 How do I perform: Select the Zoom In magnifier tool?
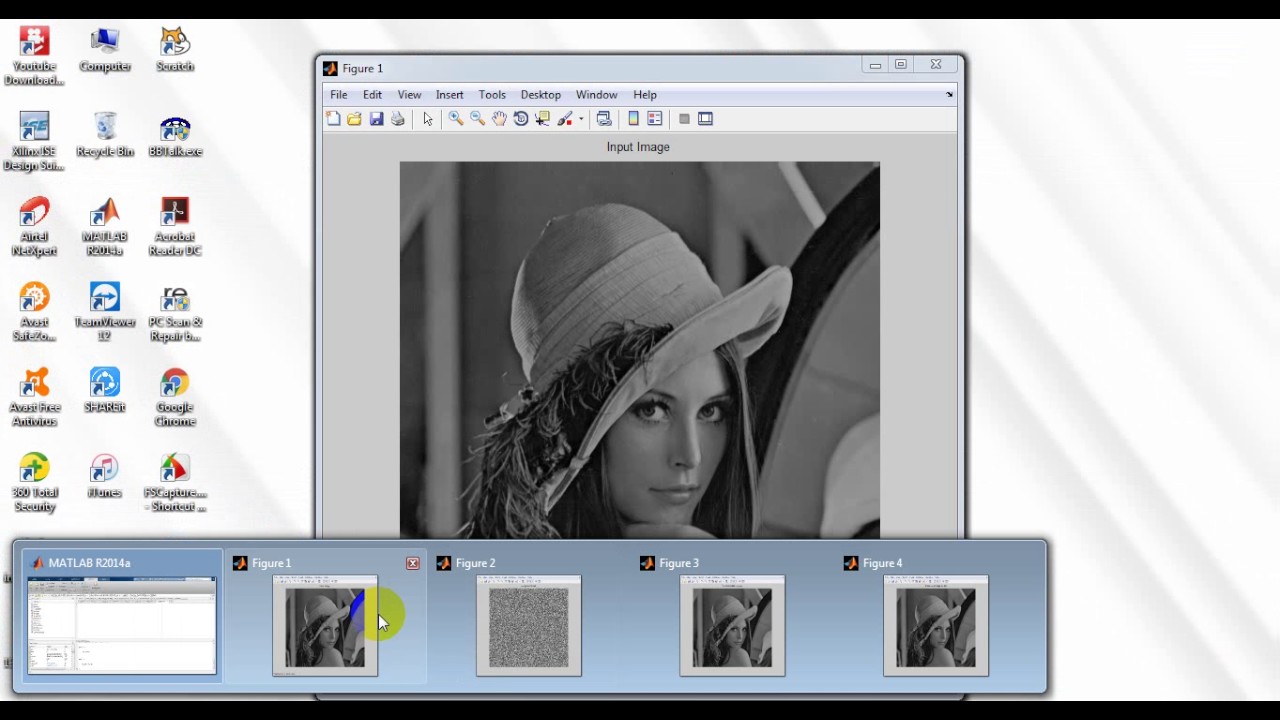click(455, 119)
